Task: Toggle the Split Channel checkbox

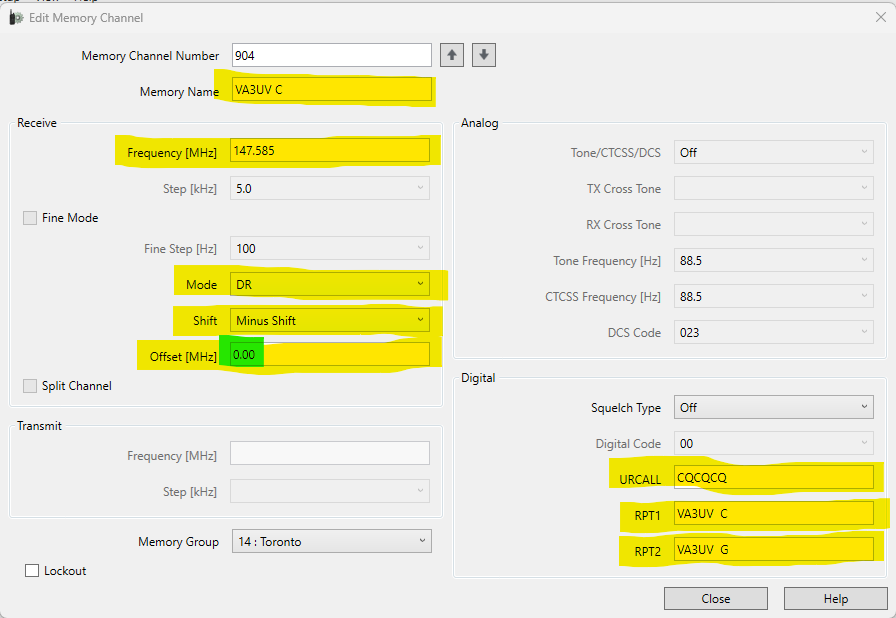Action: [30, 386]
